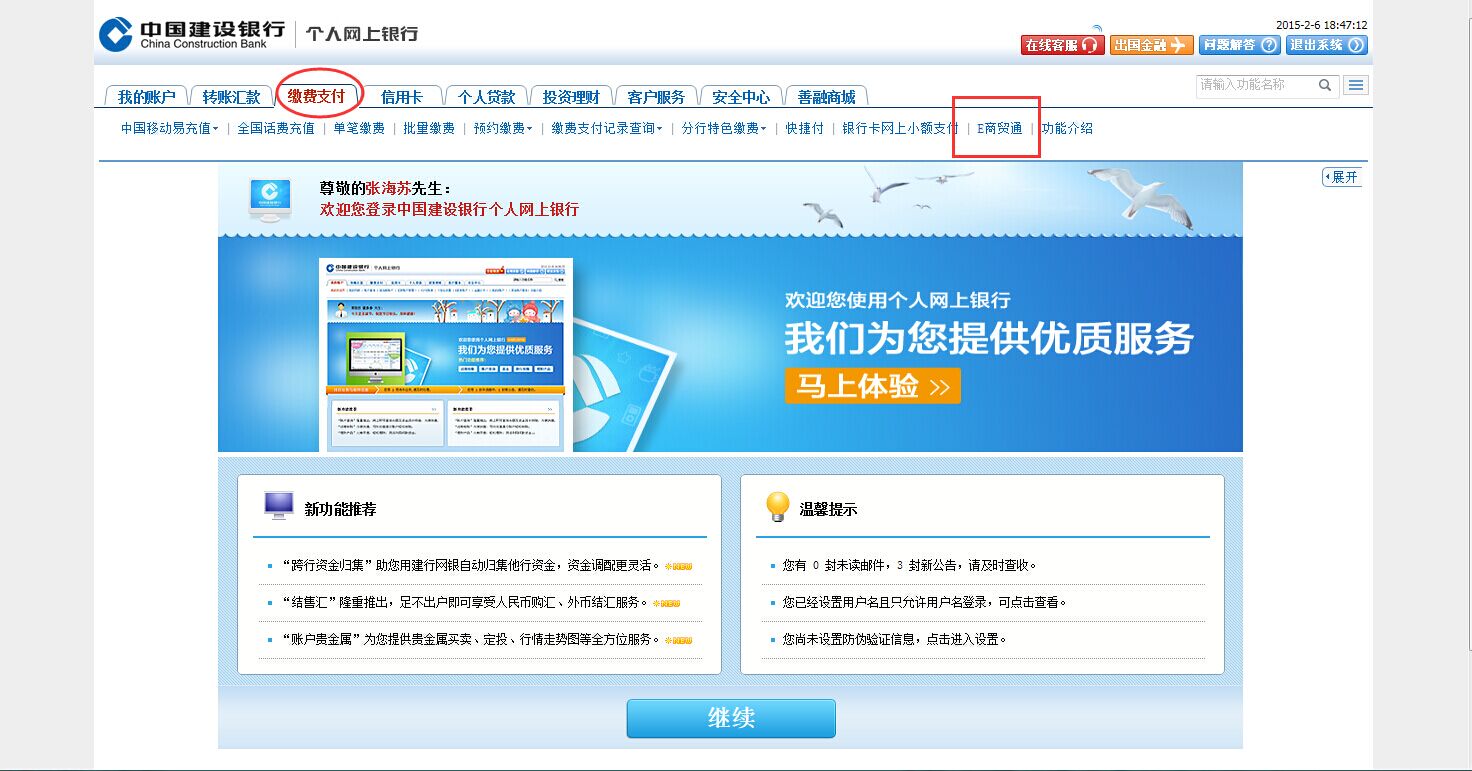The width and height of the screenshot is (1472, 771).
Task: Open 出国金融 overseas finance button
Action: click(1151, 45)
